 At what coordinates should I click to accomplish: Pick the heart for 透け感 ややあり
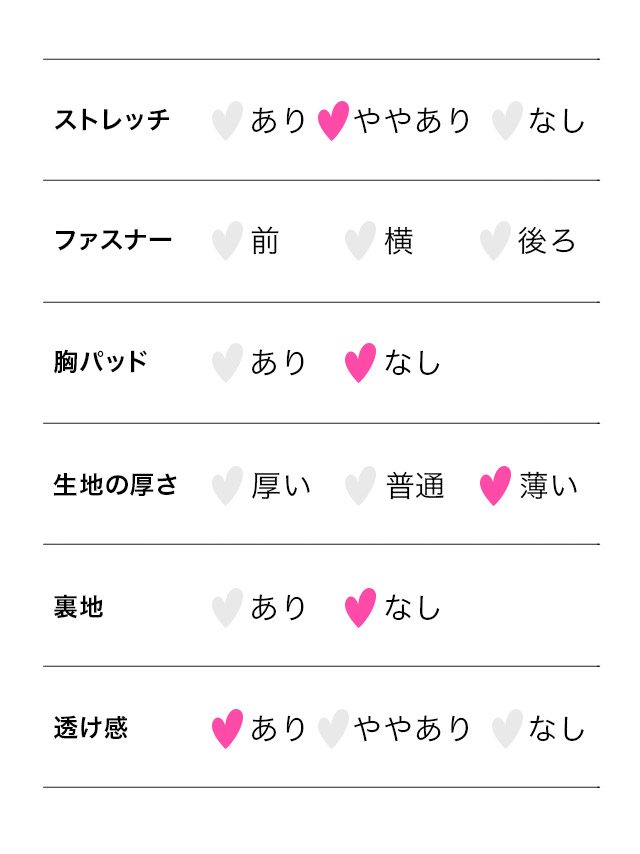pos(333,729)
